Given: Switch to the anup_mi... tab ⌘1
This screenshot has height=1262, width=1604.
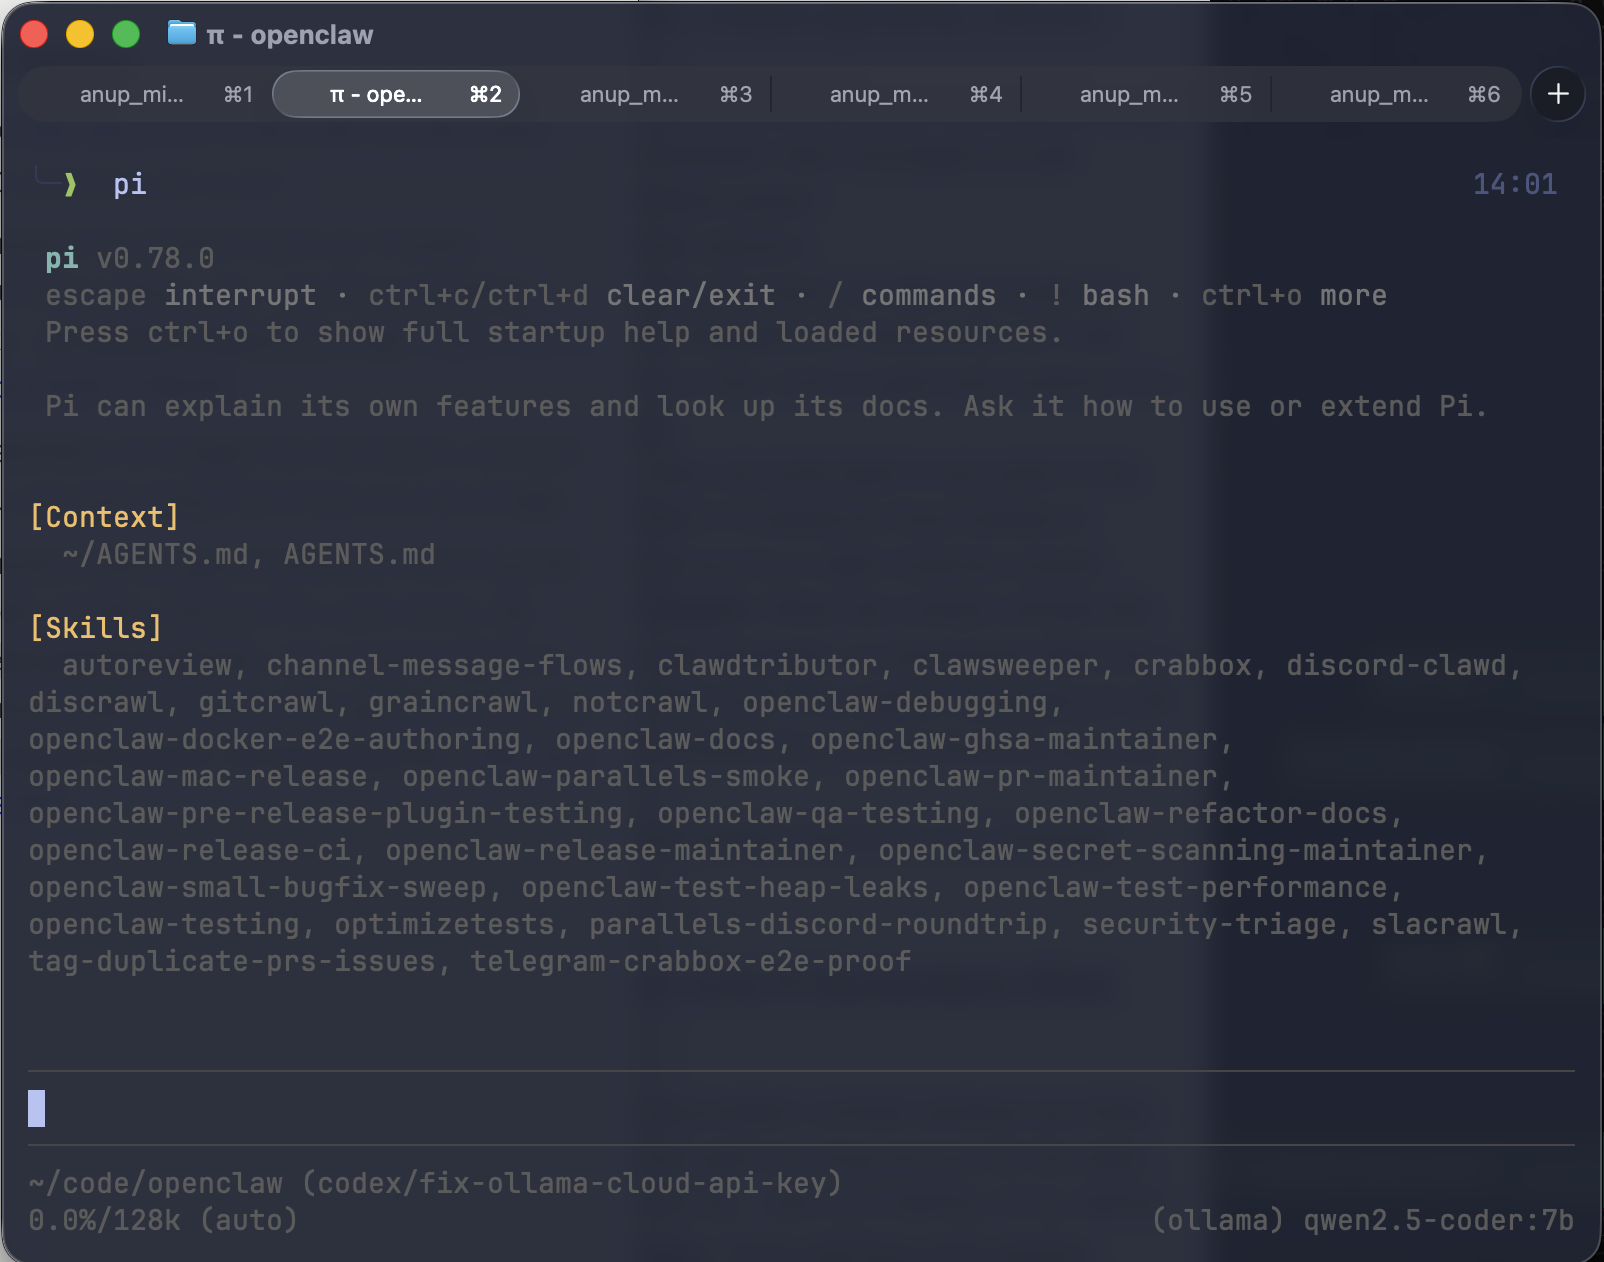Looking at the screenshot, I should tap(146, 94).
